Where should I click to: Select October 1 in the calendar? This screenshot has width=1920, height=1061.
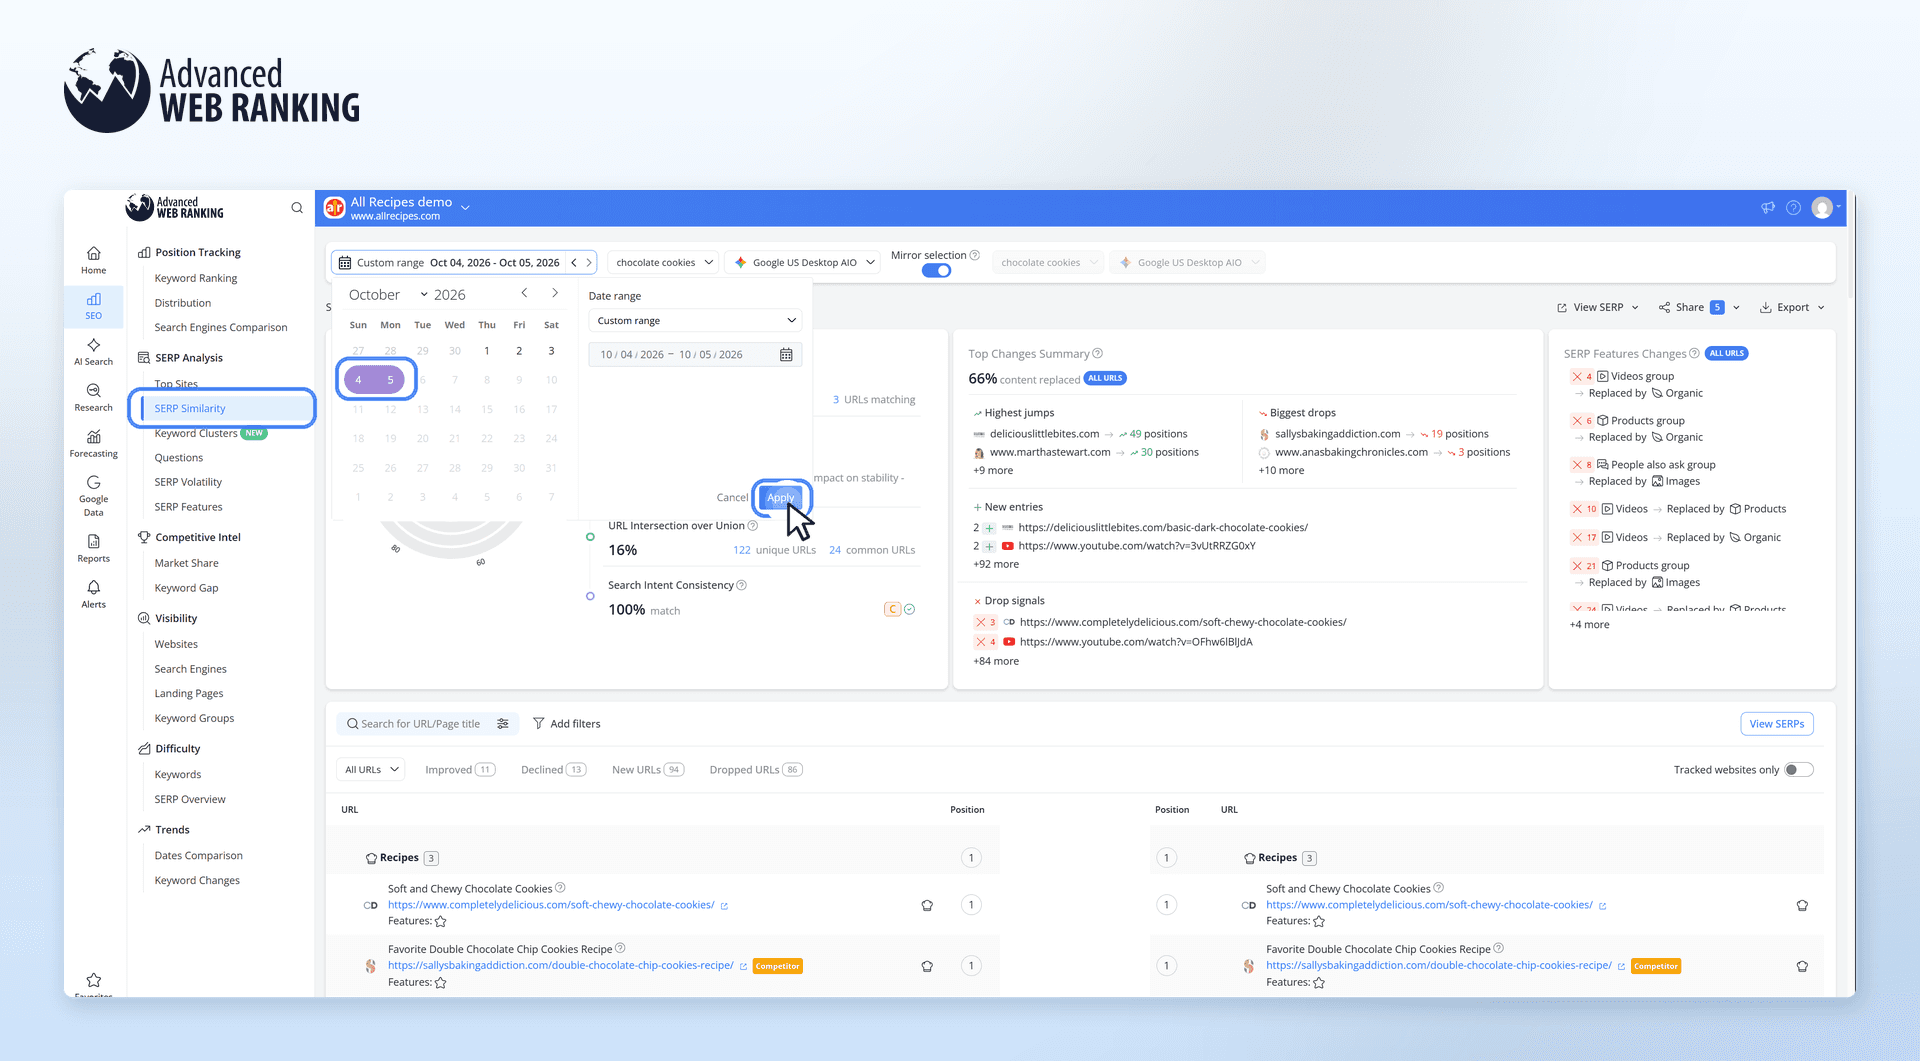point(487,351)
